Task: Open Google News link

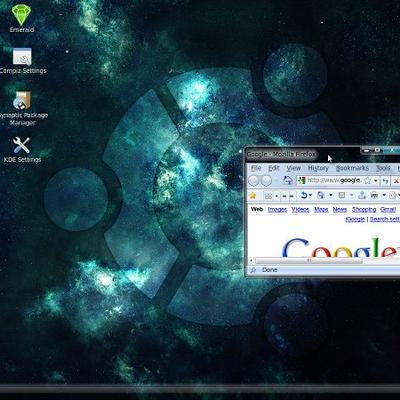Action: [x=340, y=209]
